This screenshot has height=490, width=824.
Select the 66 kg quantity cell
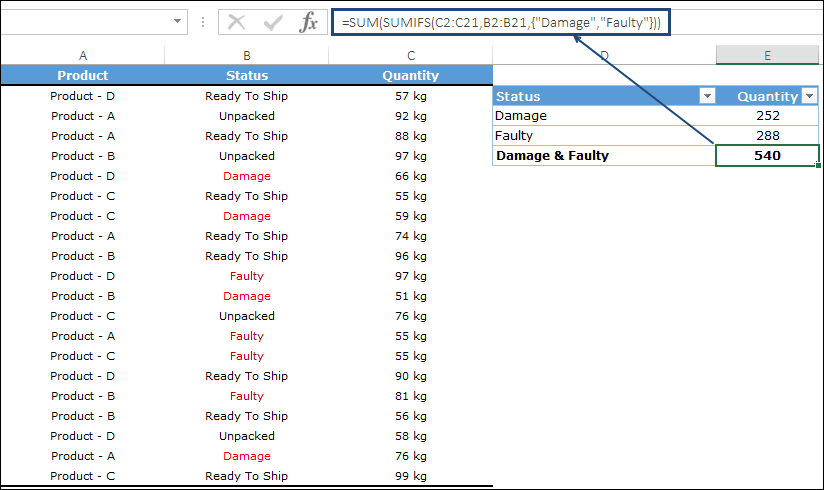click(x=410, y=176)
